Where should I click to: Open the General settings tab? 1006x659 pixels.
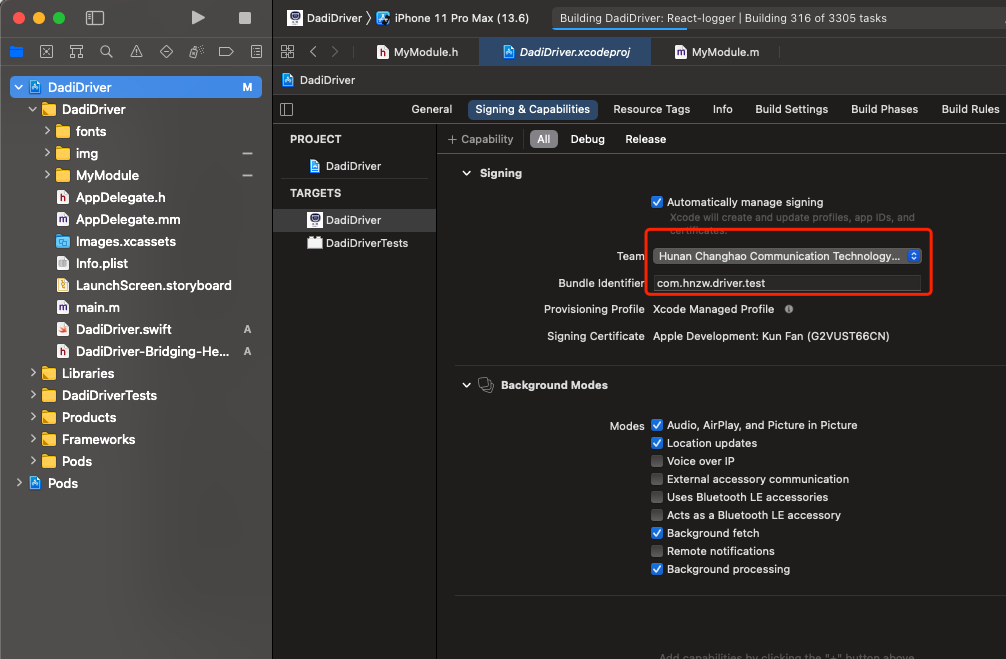432,110
